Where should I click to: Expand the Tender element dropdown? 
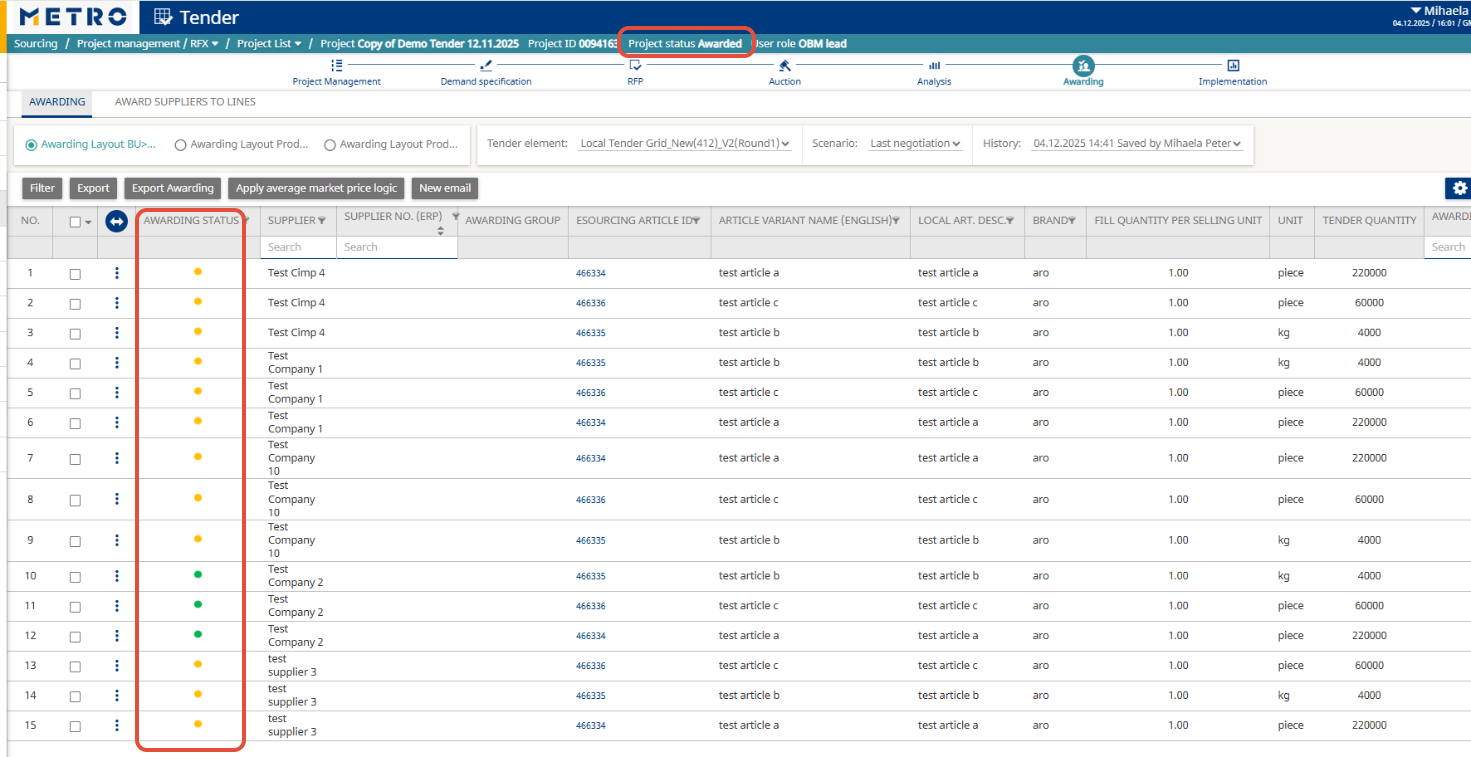tap(685, 144)
